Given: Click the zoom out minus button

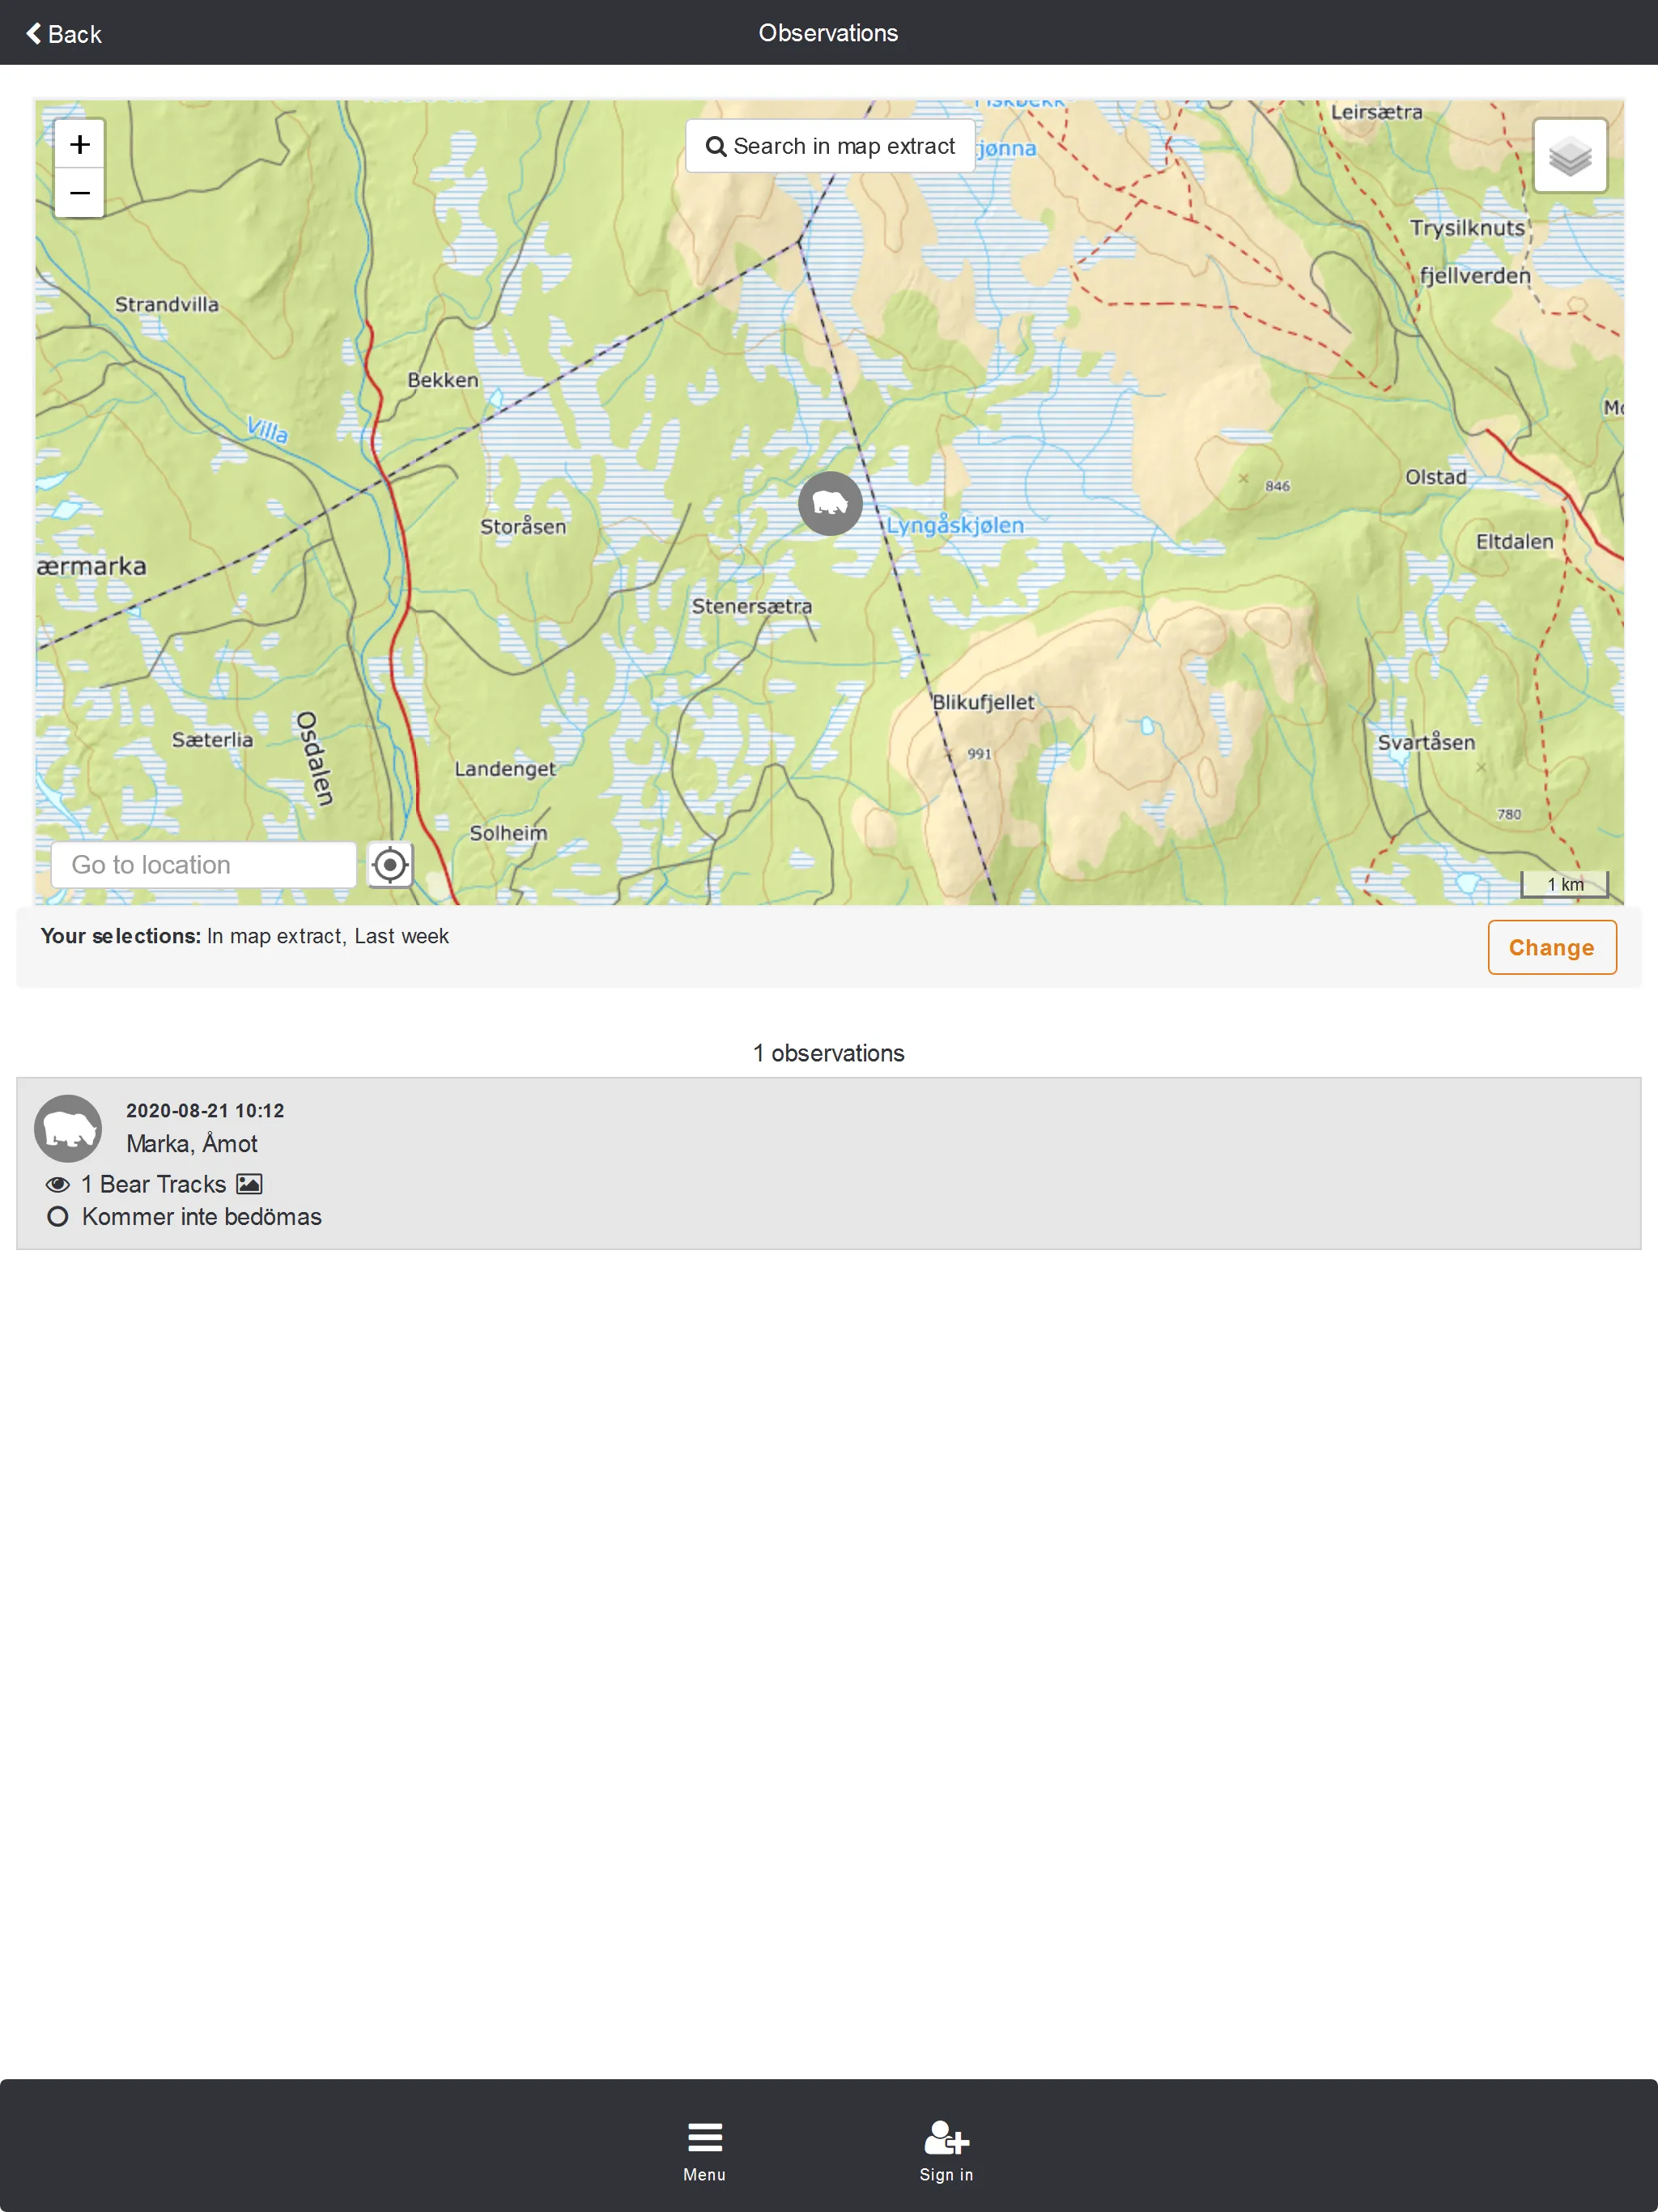Looking at the screenshot, I should tap(80, 192).
